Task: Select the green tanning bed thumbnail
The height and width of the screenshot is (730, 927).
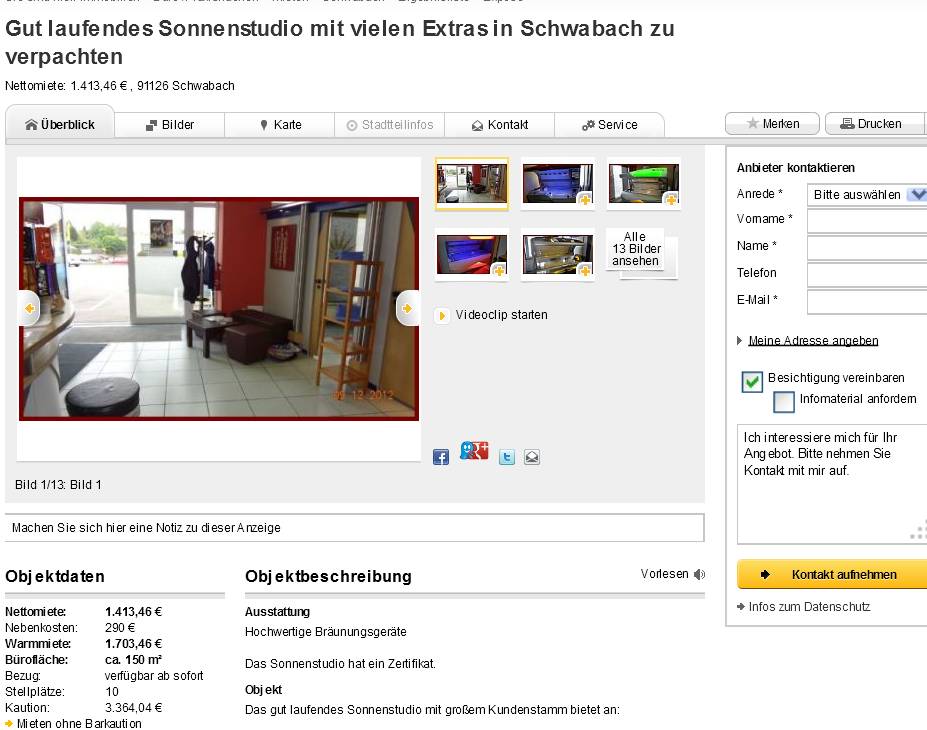Action: [644, 184]
